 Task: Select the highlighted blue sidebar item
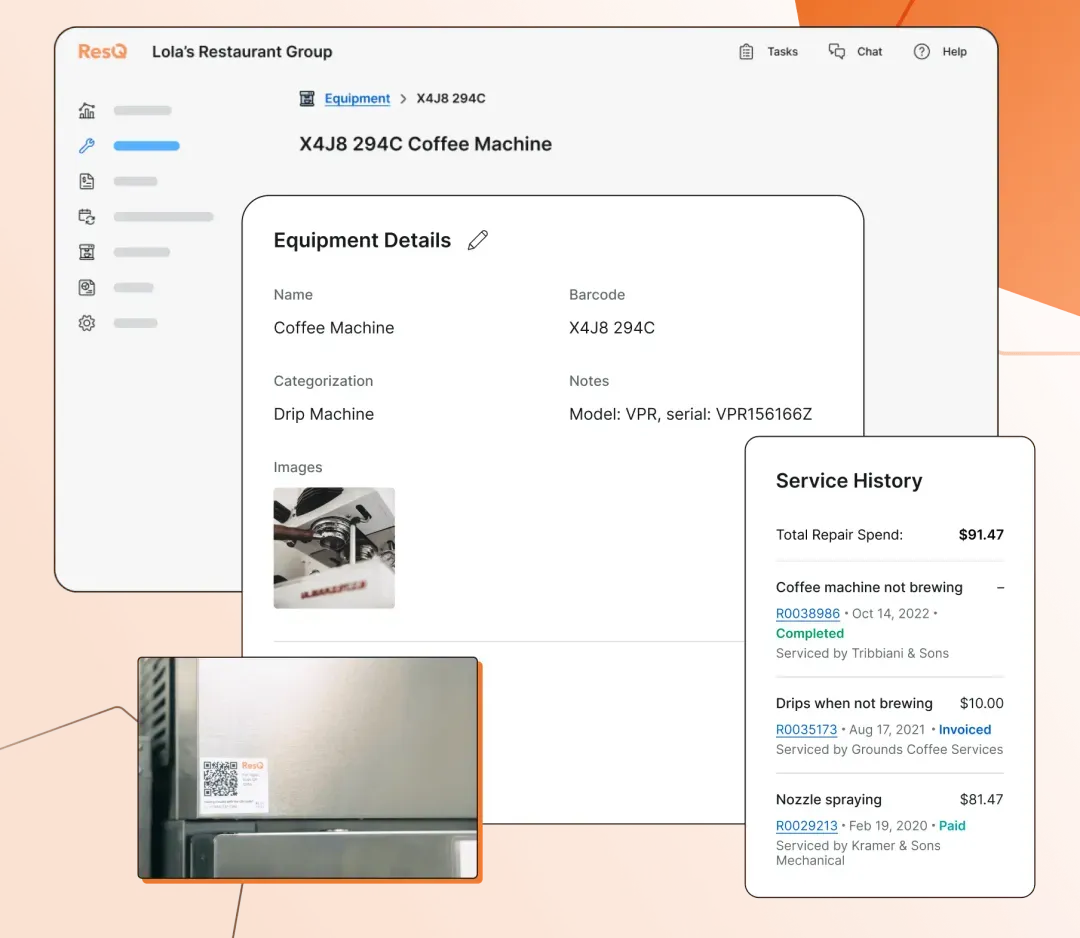pyautogui.click(x=147, y=146)
